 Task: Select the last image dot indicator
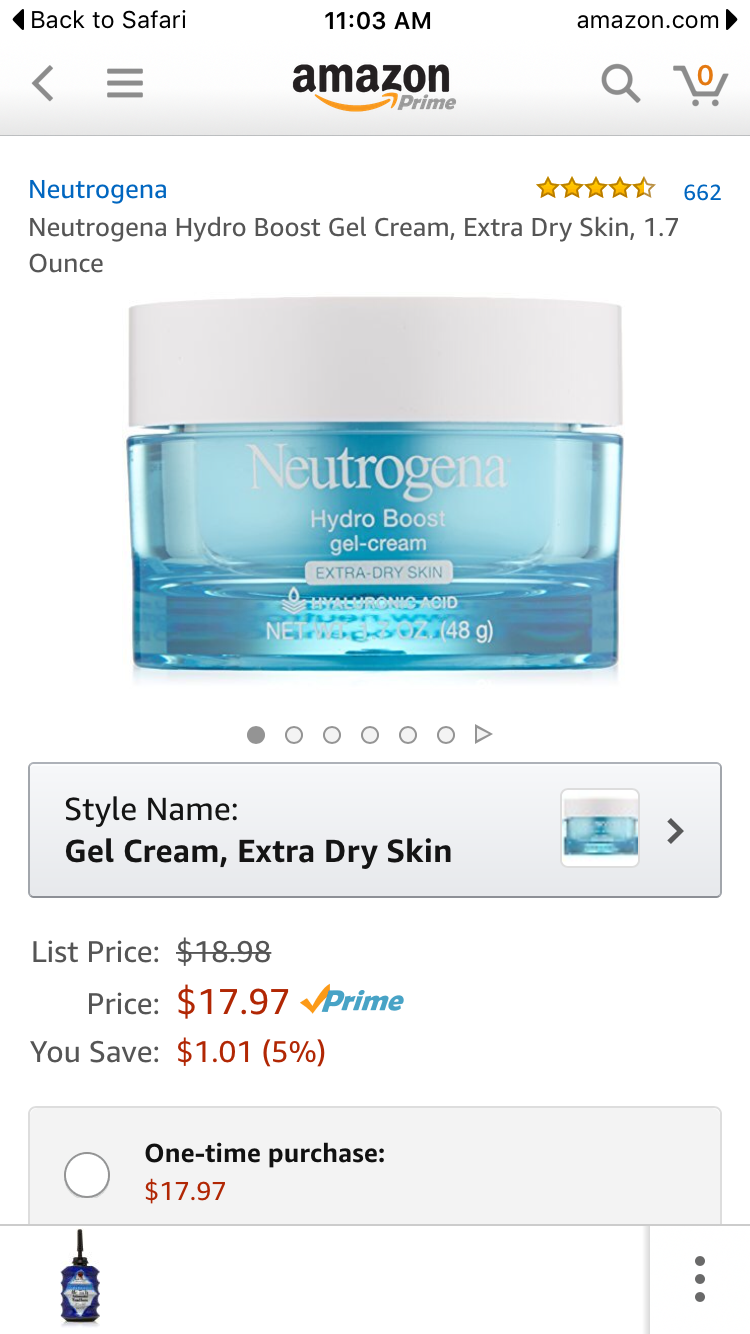pos(446,735)
